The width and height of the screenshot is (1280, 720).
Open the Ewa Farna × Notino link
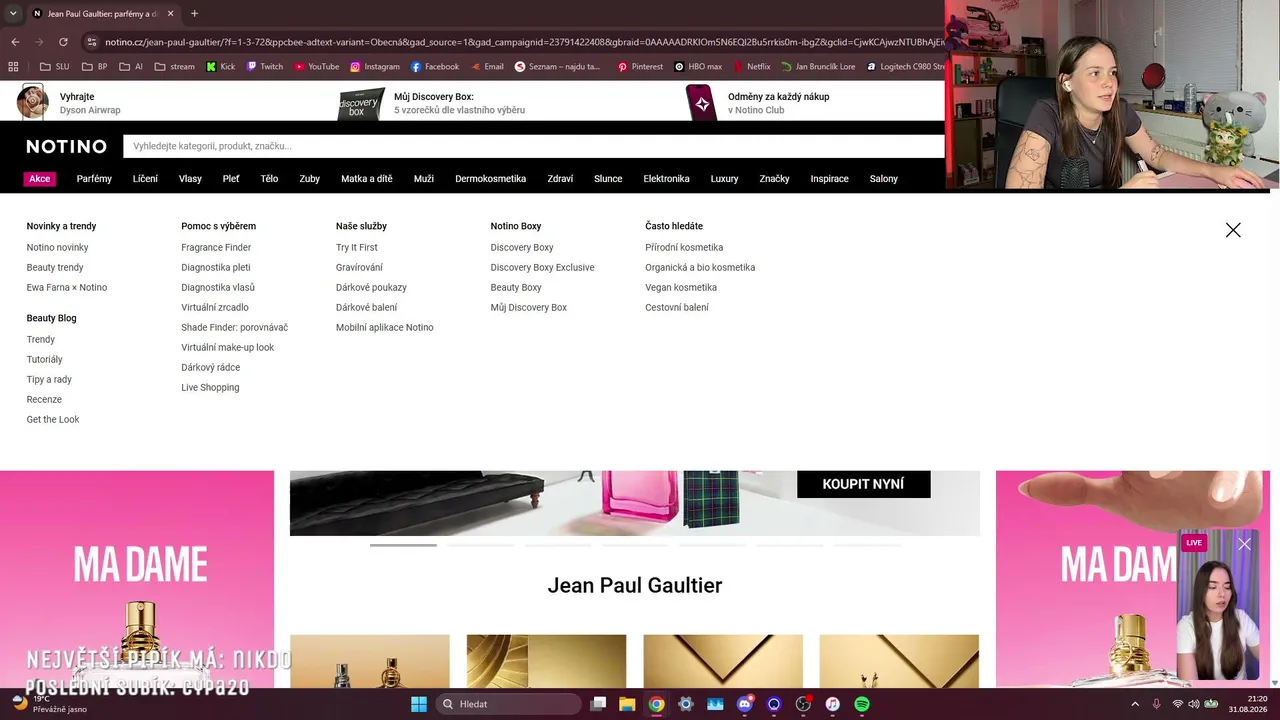(67, 287)
